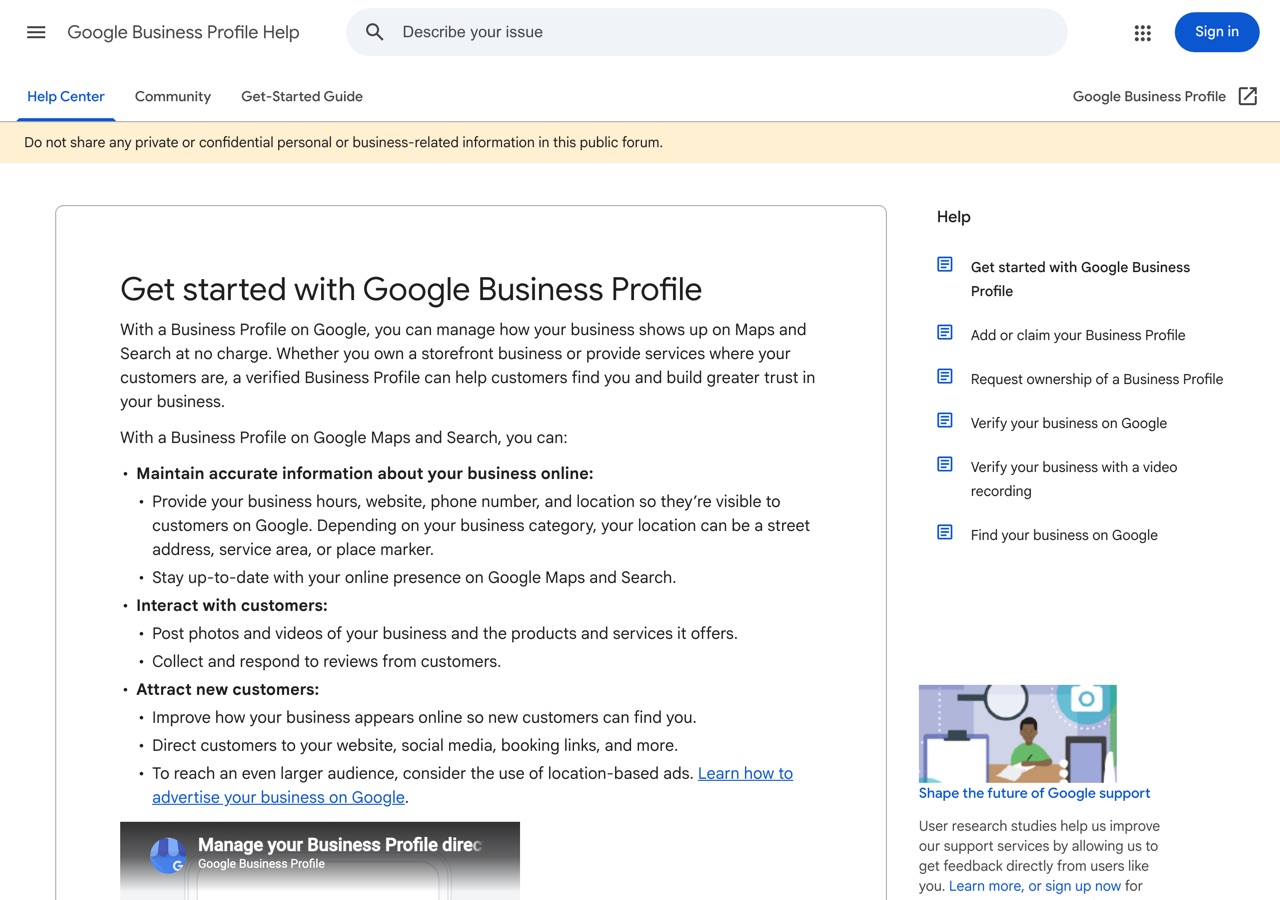
Task: Click document icon beside Verify your business with a video recording
Action: (945, 464)
